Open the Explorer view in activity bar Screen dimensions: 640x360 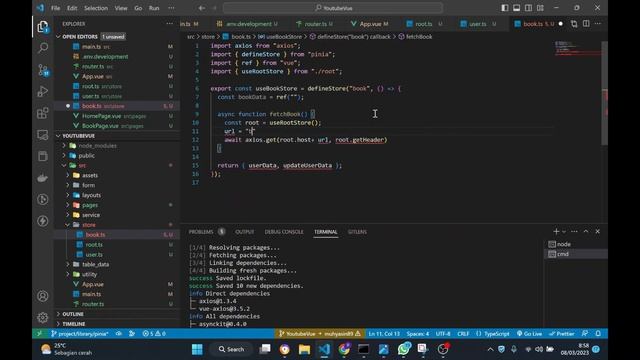pyautogui.click(x=43, y=27)
